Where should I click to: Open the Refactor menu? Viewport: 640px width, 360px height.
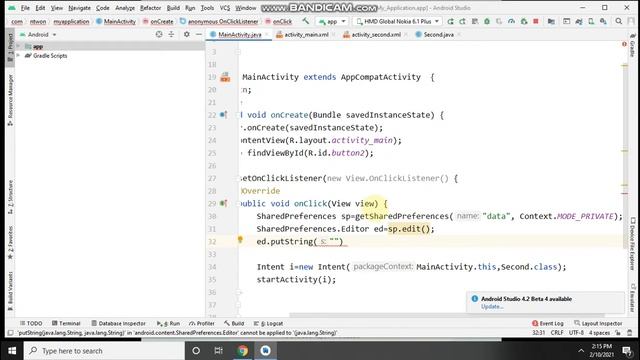150,8
